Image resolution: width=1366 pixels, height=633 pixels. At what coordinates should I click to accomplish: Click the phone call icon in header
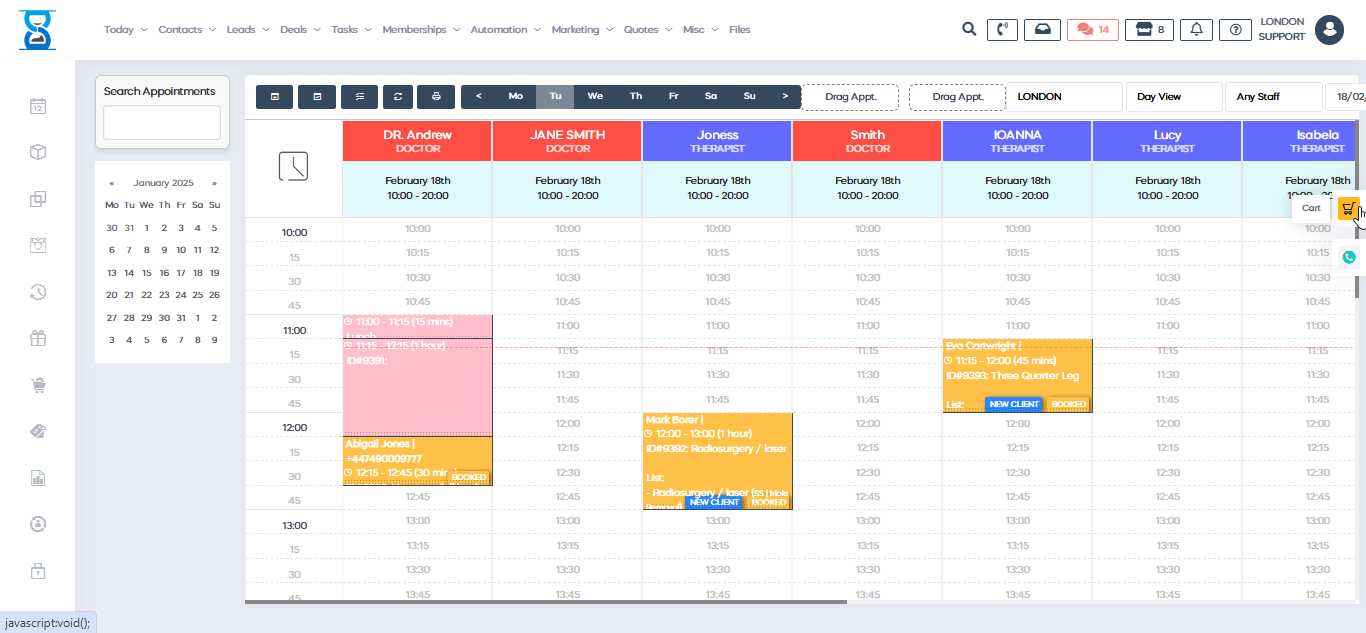point(1002,30)
